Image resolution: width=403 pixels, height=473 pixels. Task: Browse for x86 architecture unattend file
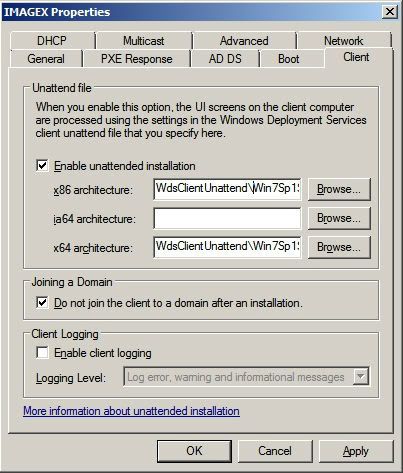[x=339, y=189]
